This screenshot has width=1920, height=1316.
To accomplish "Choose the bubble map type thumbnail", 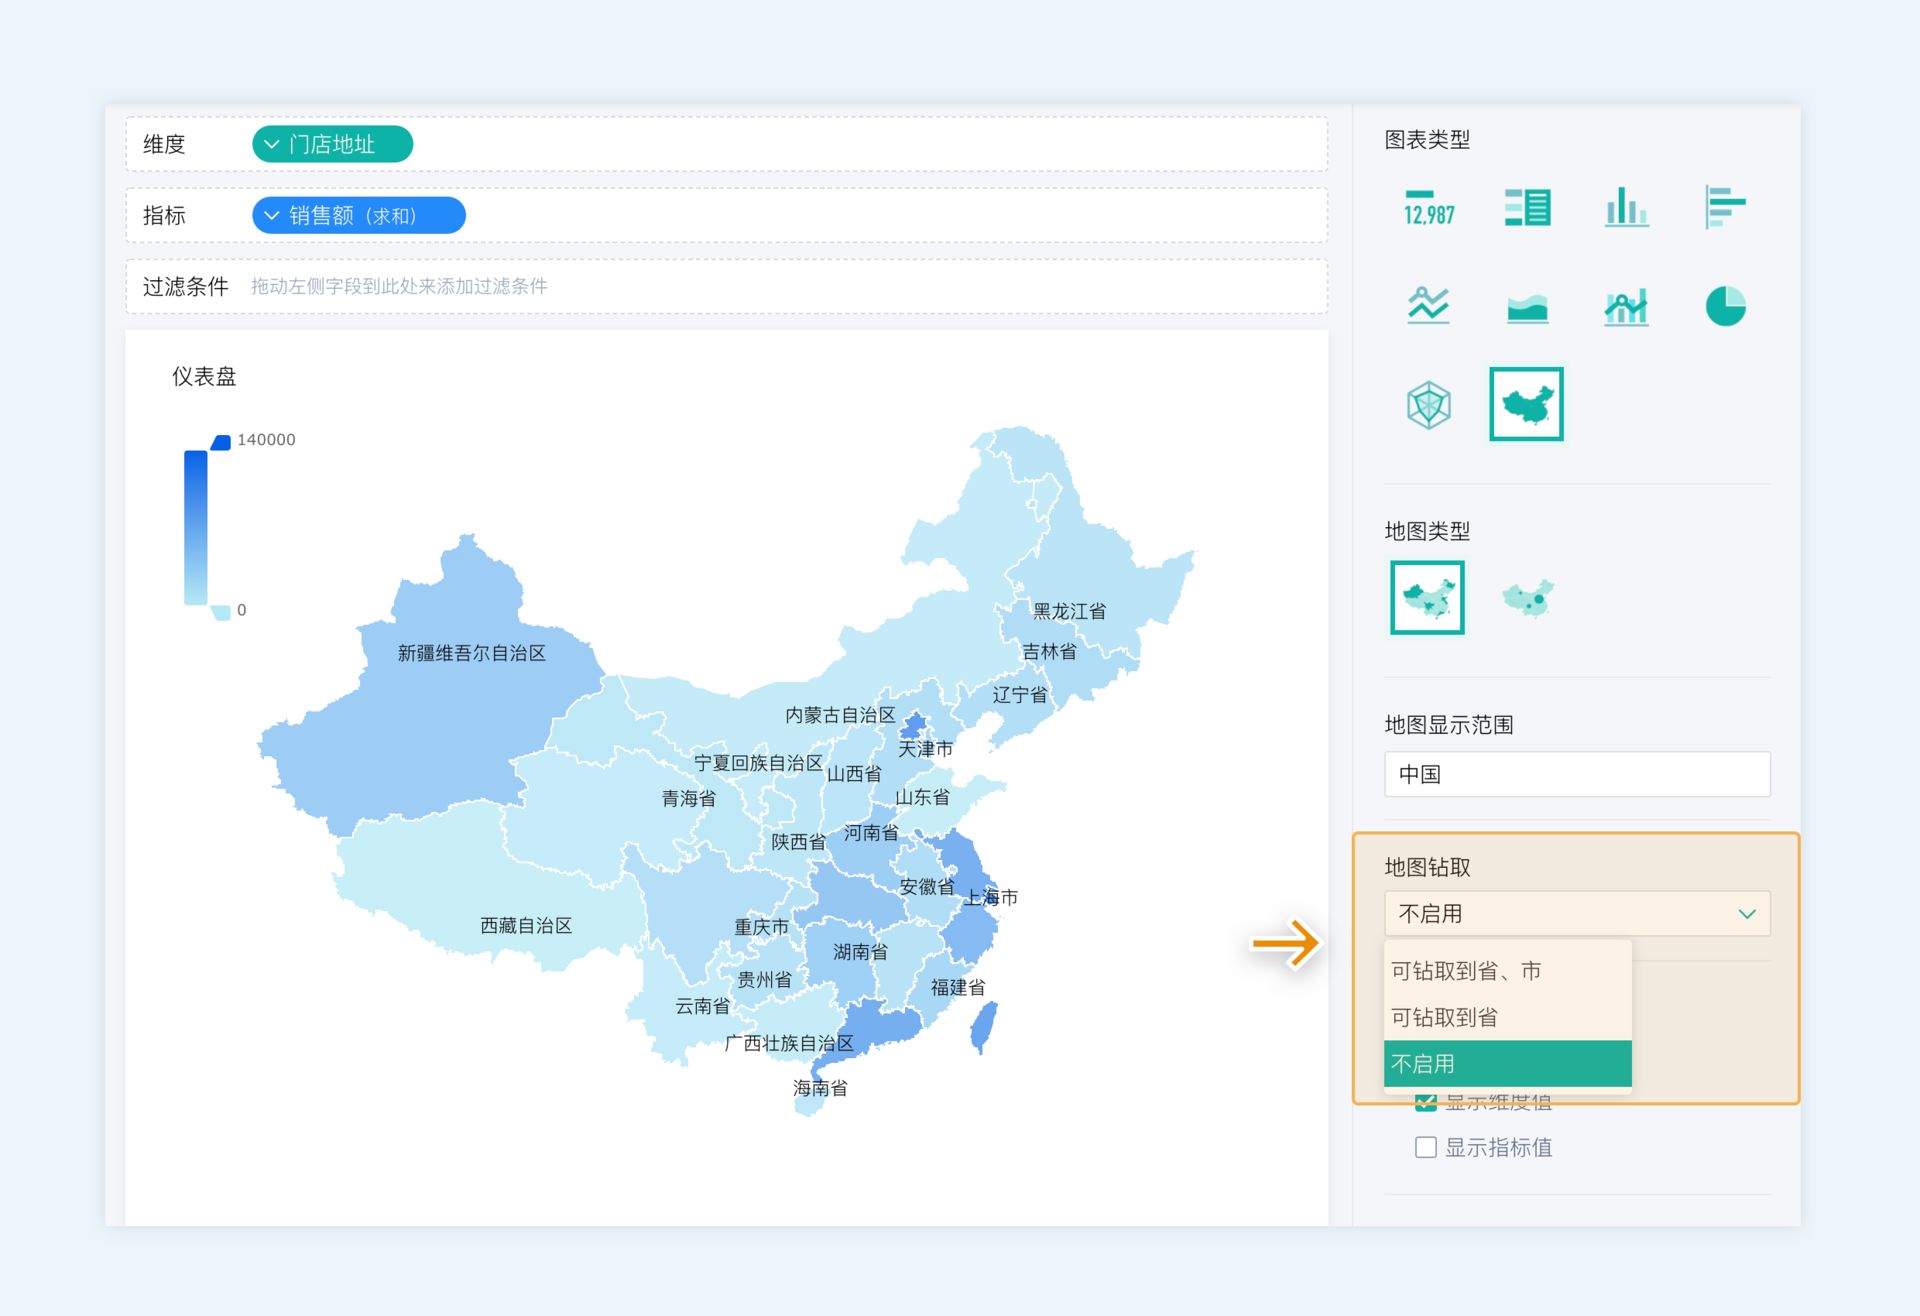I will click(1528, 598).
